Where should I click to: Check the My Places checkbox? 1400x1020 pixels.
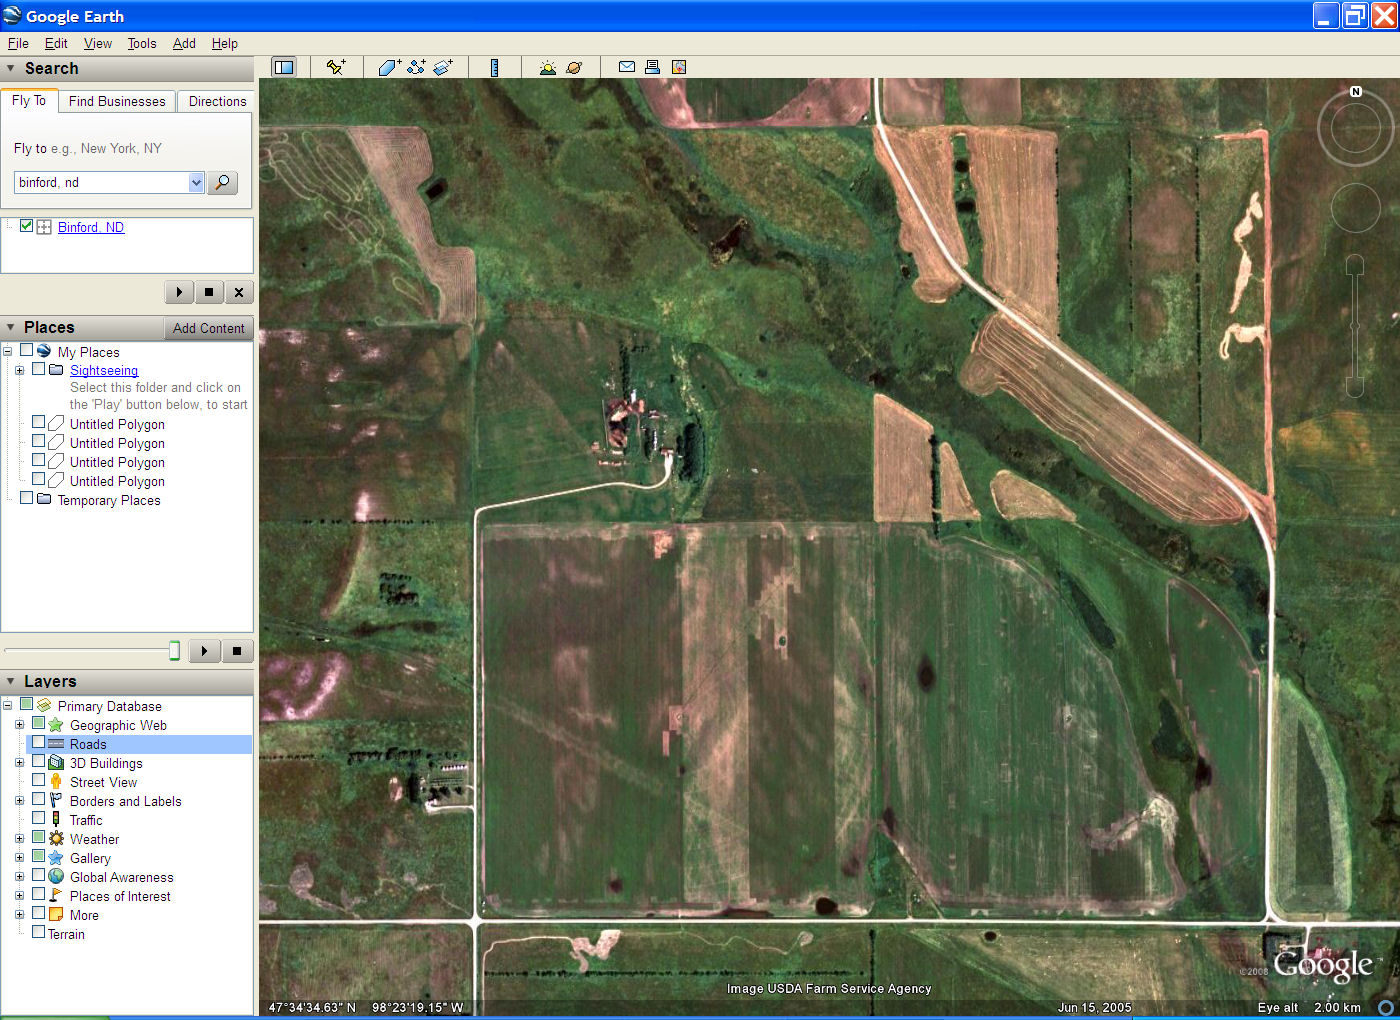tap(27, 351)
